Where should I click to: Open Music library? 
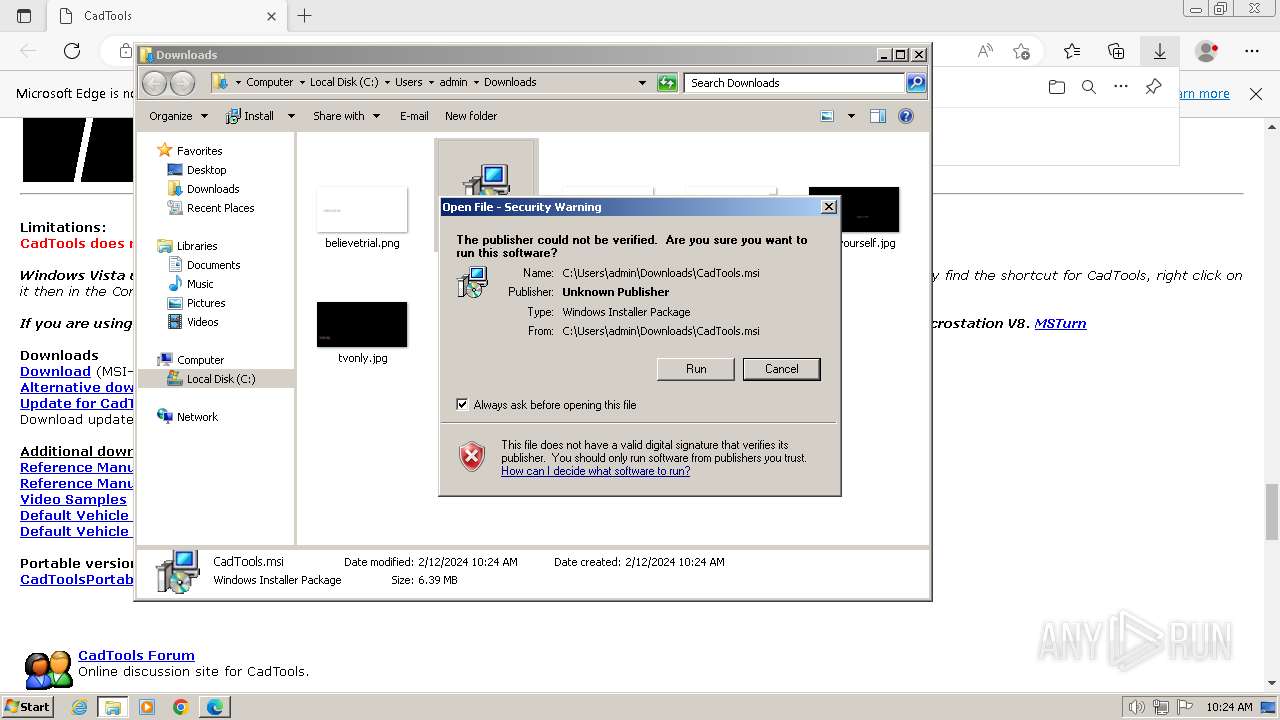tap(200, 284)
